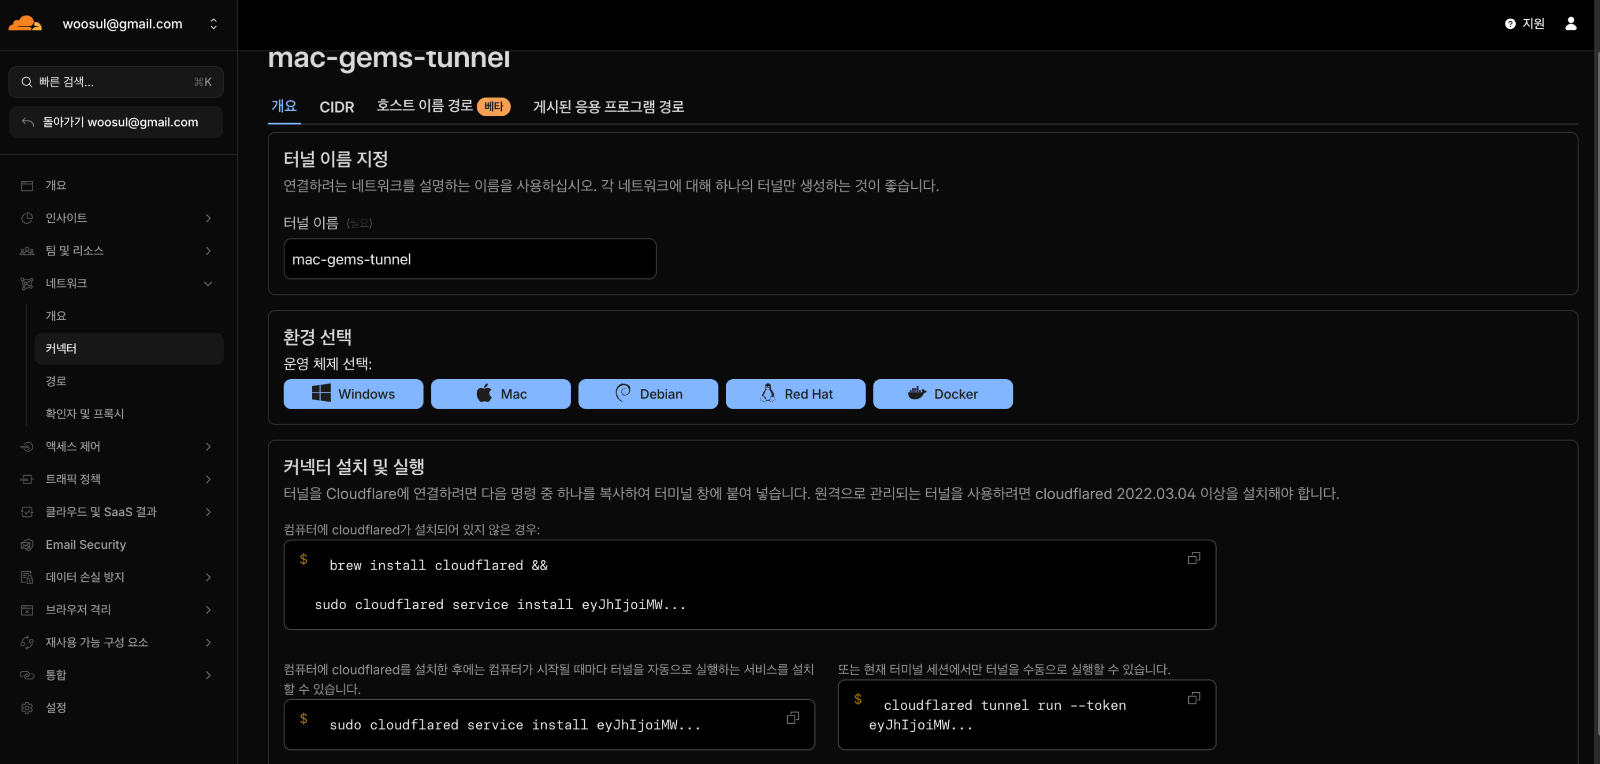Copy the brew install cloudflared command
The image size is (1600, 764).
(1194, 558)
